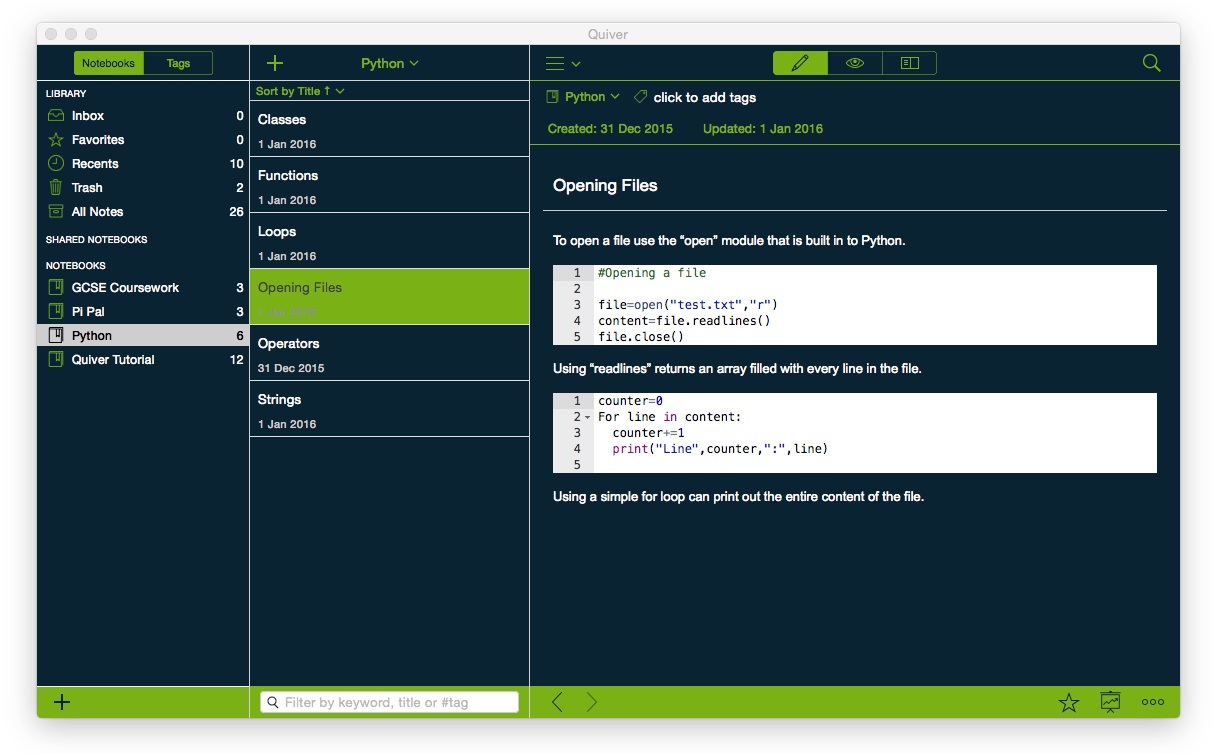Screen dimensions: 1228x754
Task: Open the Python notebook dropdown in the note list header
Action: pos(390,63)
